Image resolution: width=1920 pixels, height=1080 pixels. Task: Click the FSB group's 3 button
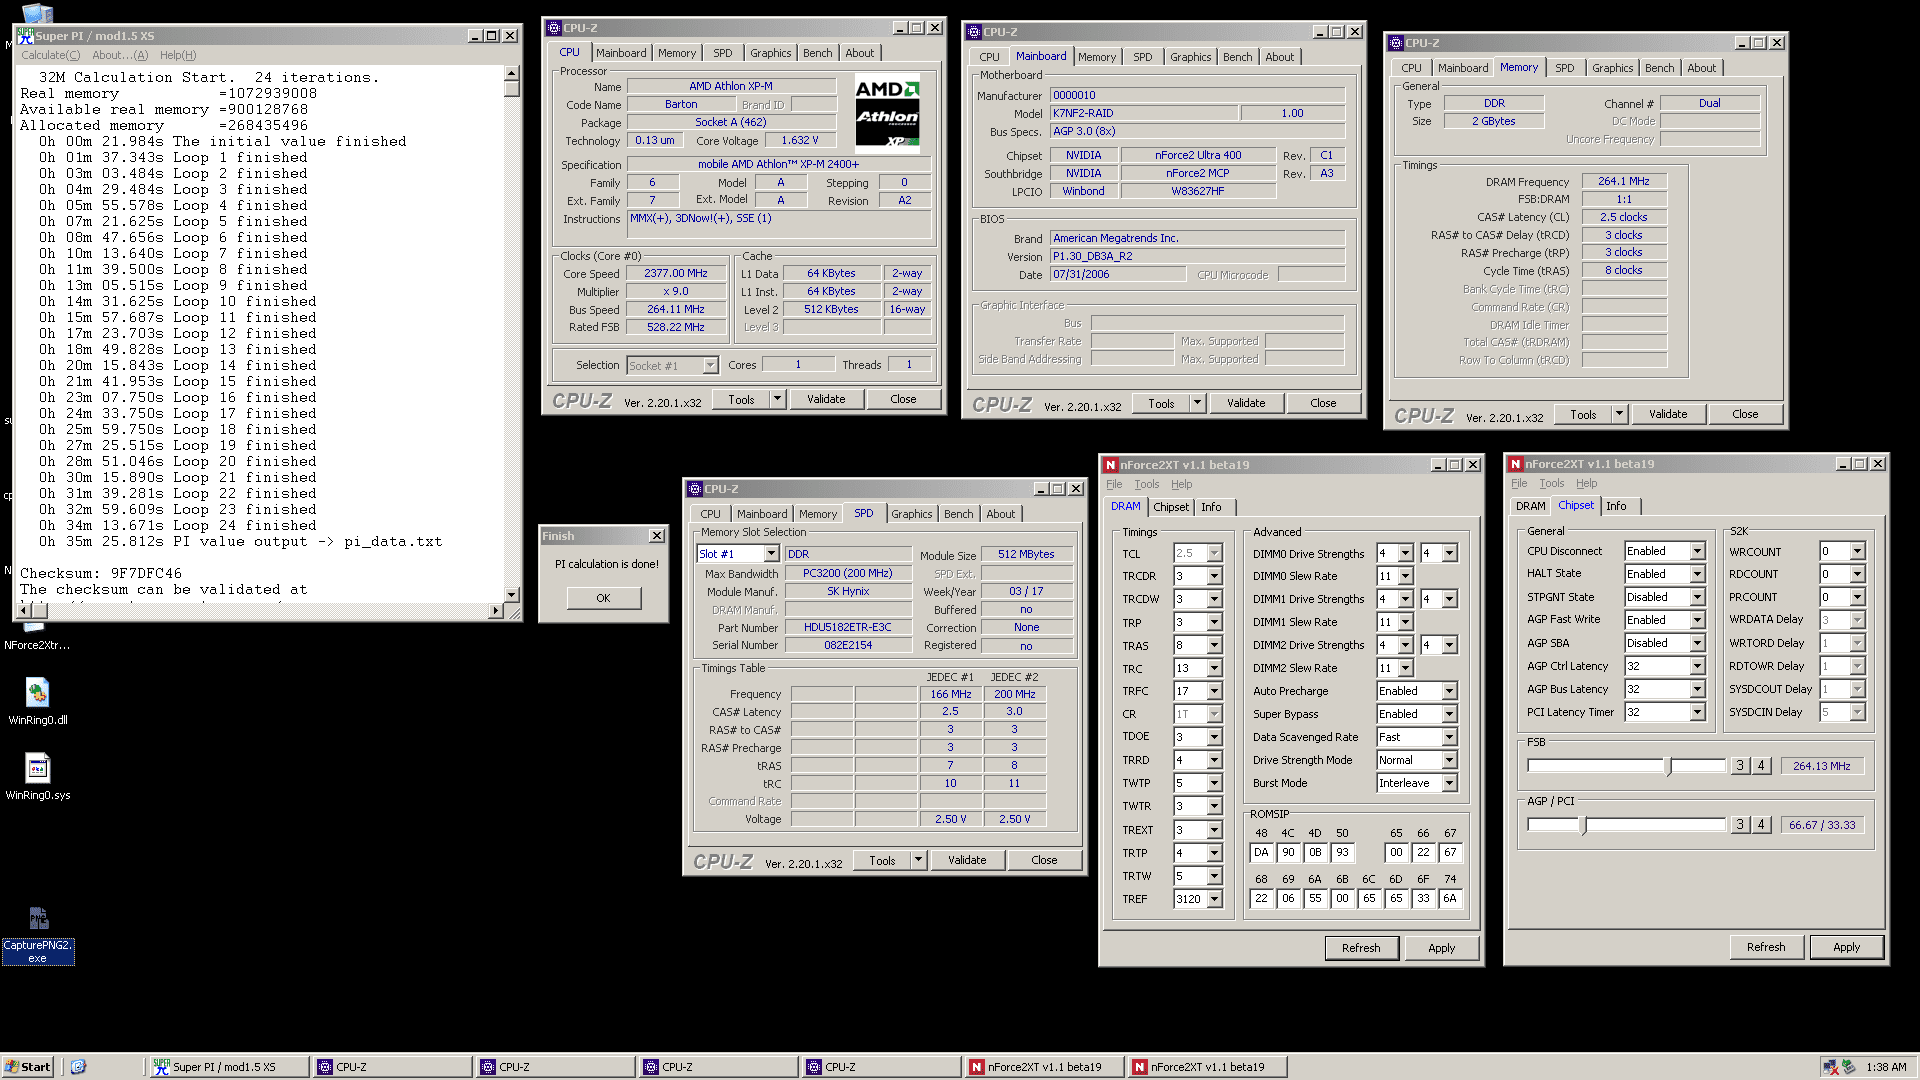(x=1740, y=766)
